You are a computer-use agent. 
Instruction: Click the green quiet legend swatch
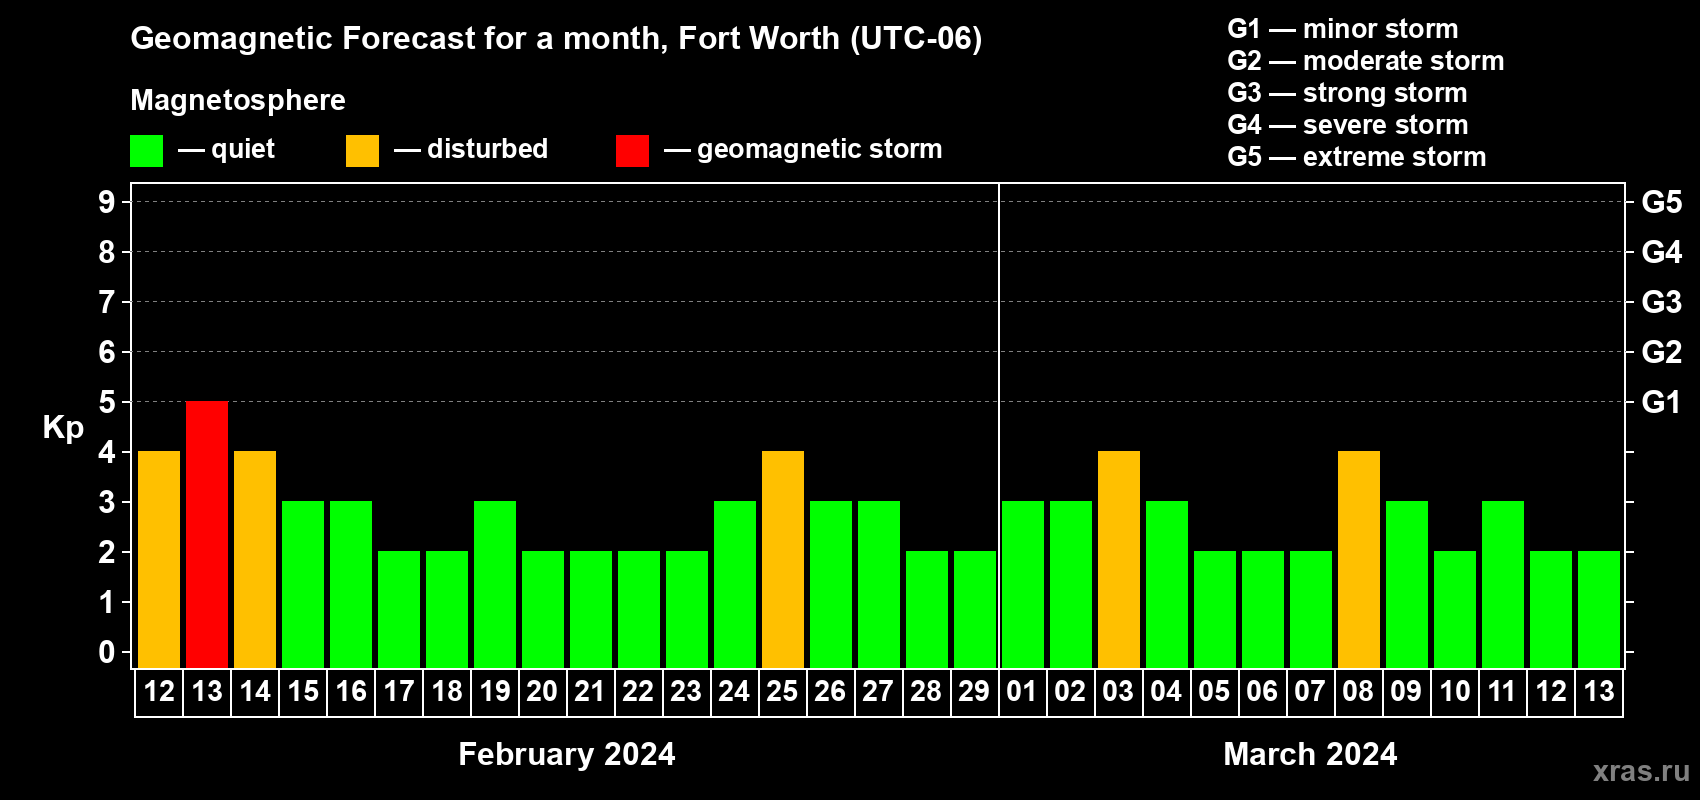point(146,151)
